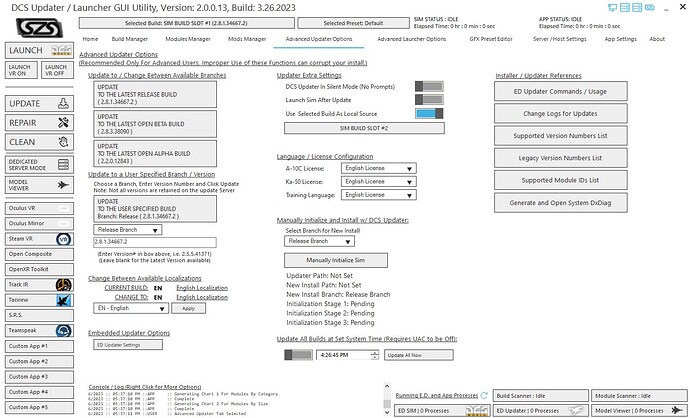Run CLEAN from the sidebar
This screenshot has height=418, width=690.
point(39,142)
